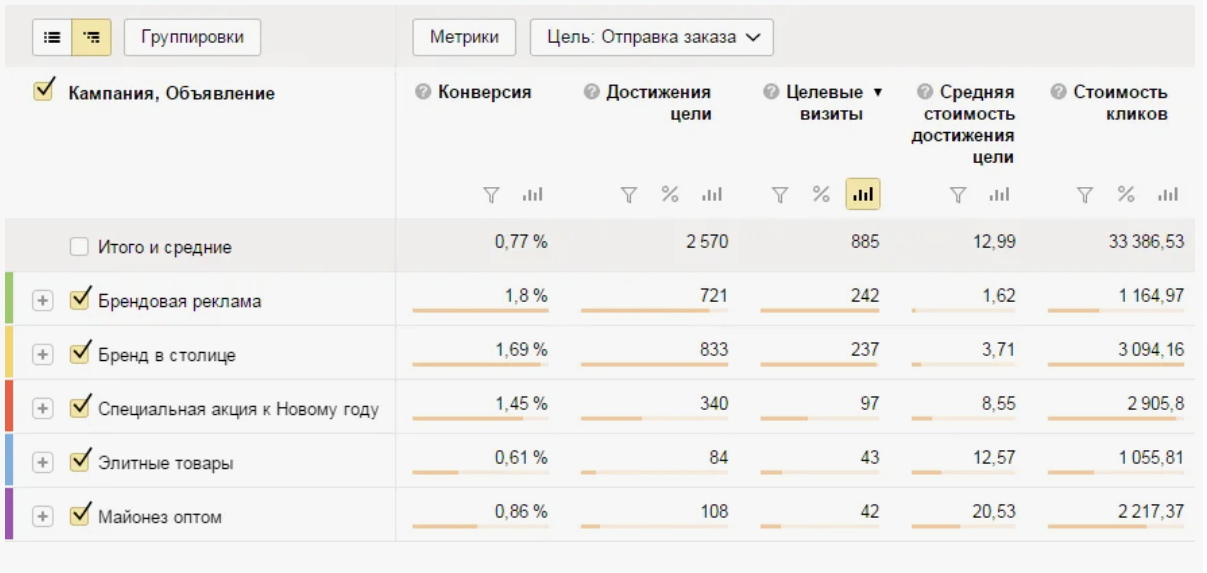
Task: Sort by Достижения цели column header
Action: [658, 103]
